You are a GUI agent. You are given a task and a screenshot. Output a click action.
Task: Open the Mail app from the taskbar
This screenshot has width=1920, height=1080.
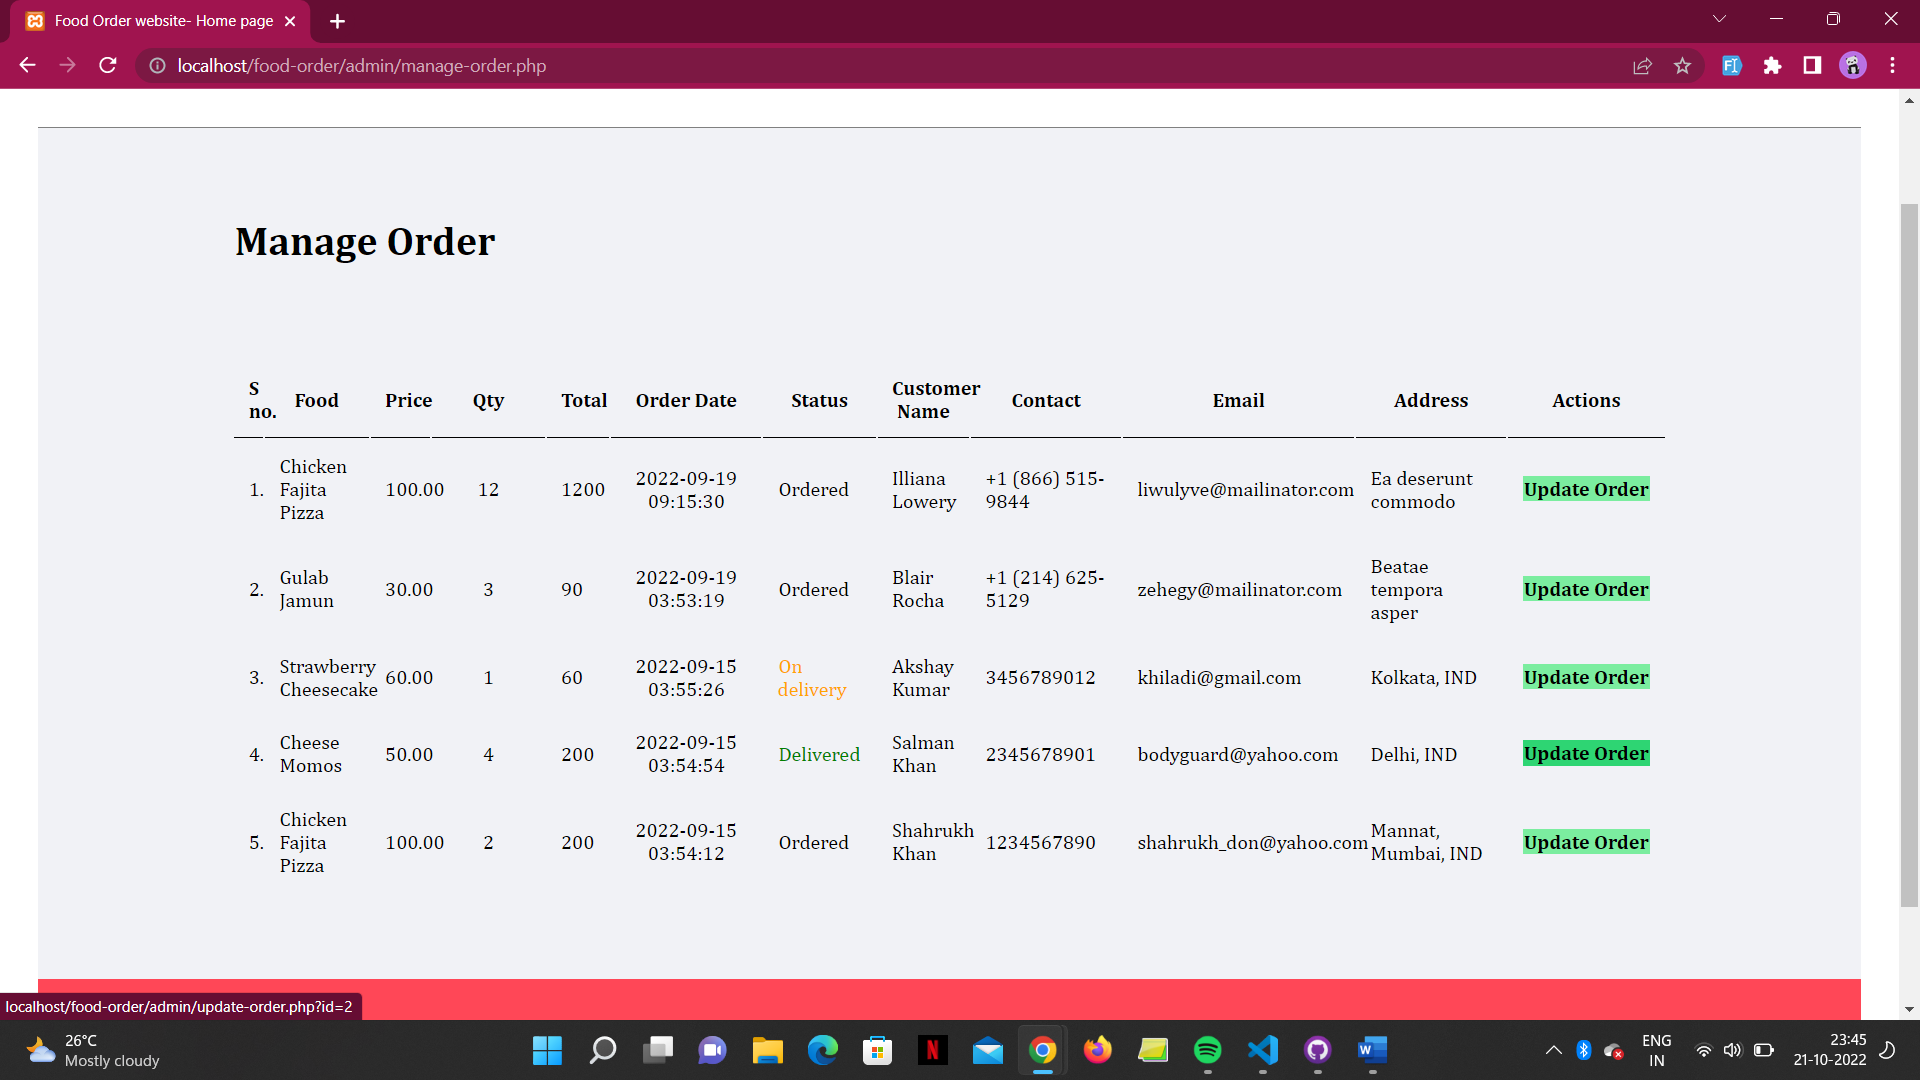[988, 1051]
